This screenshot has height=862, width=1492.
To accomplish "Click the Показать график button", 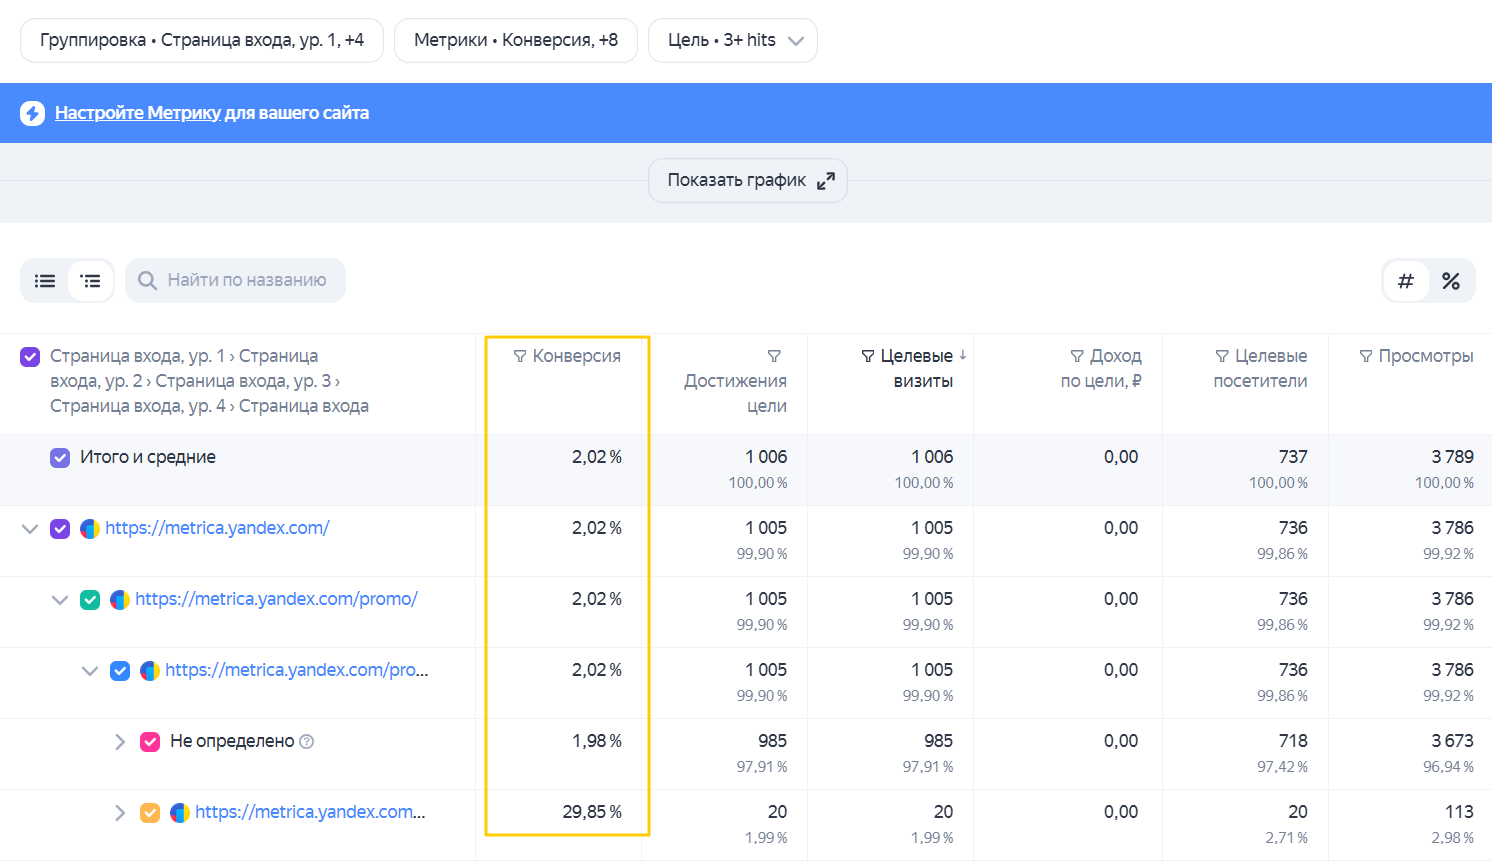I will [x=748, y=181].
